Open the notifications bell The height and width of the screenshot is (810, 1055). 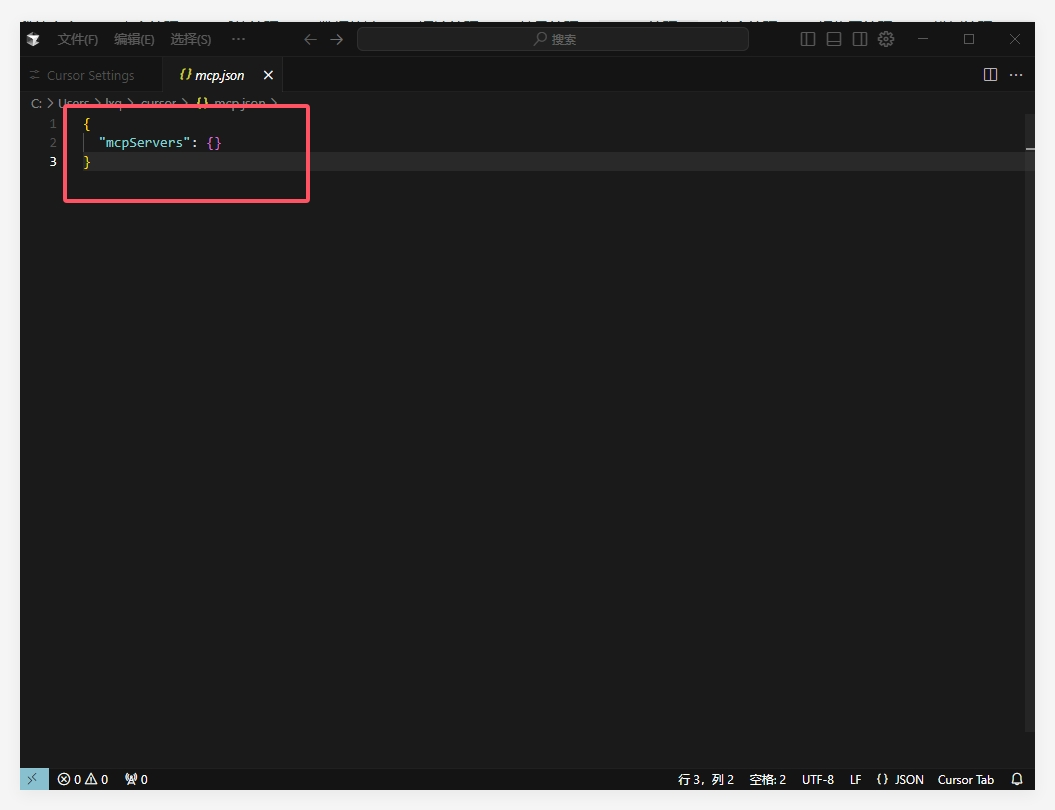coord(1017,779)
